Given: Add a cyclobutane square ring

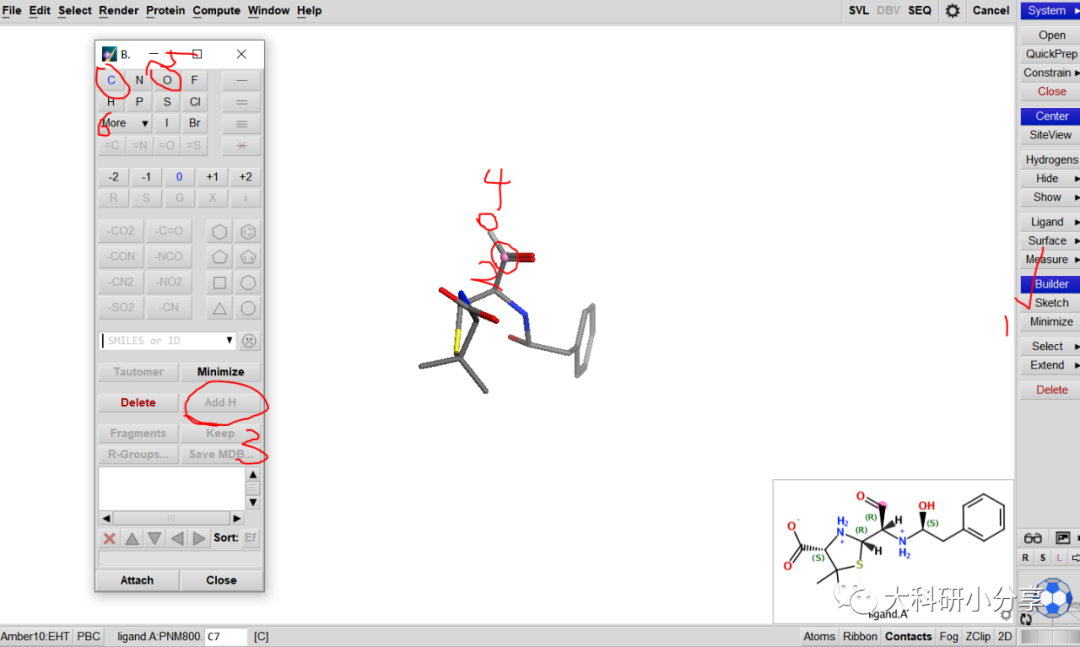Looking at the screenshot, I should [x=219, y=283].
